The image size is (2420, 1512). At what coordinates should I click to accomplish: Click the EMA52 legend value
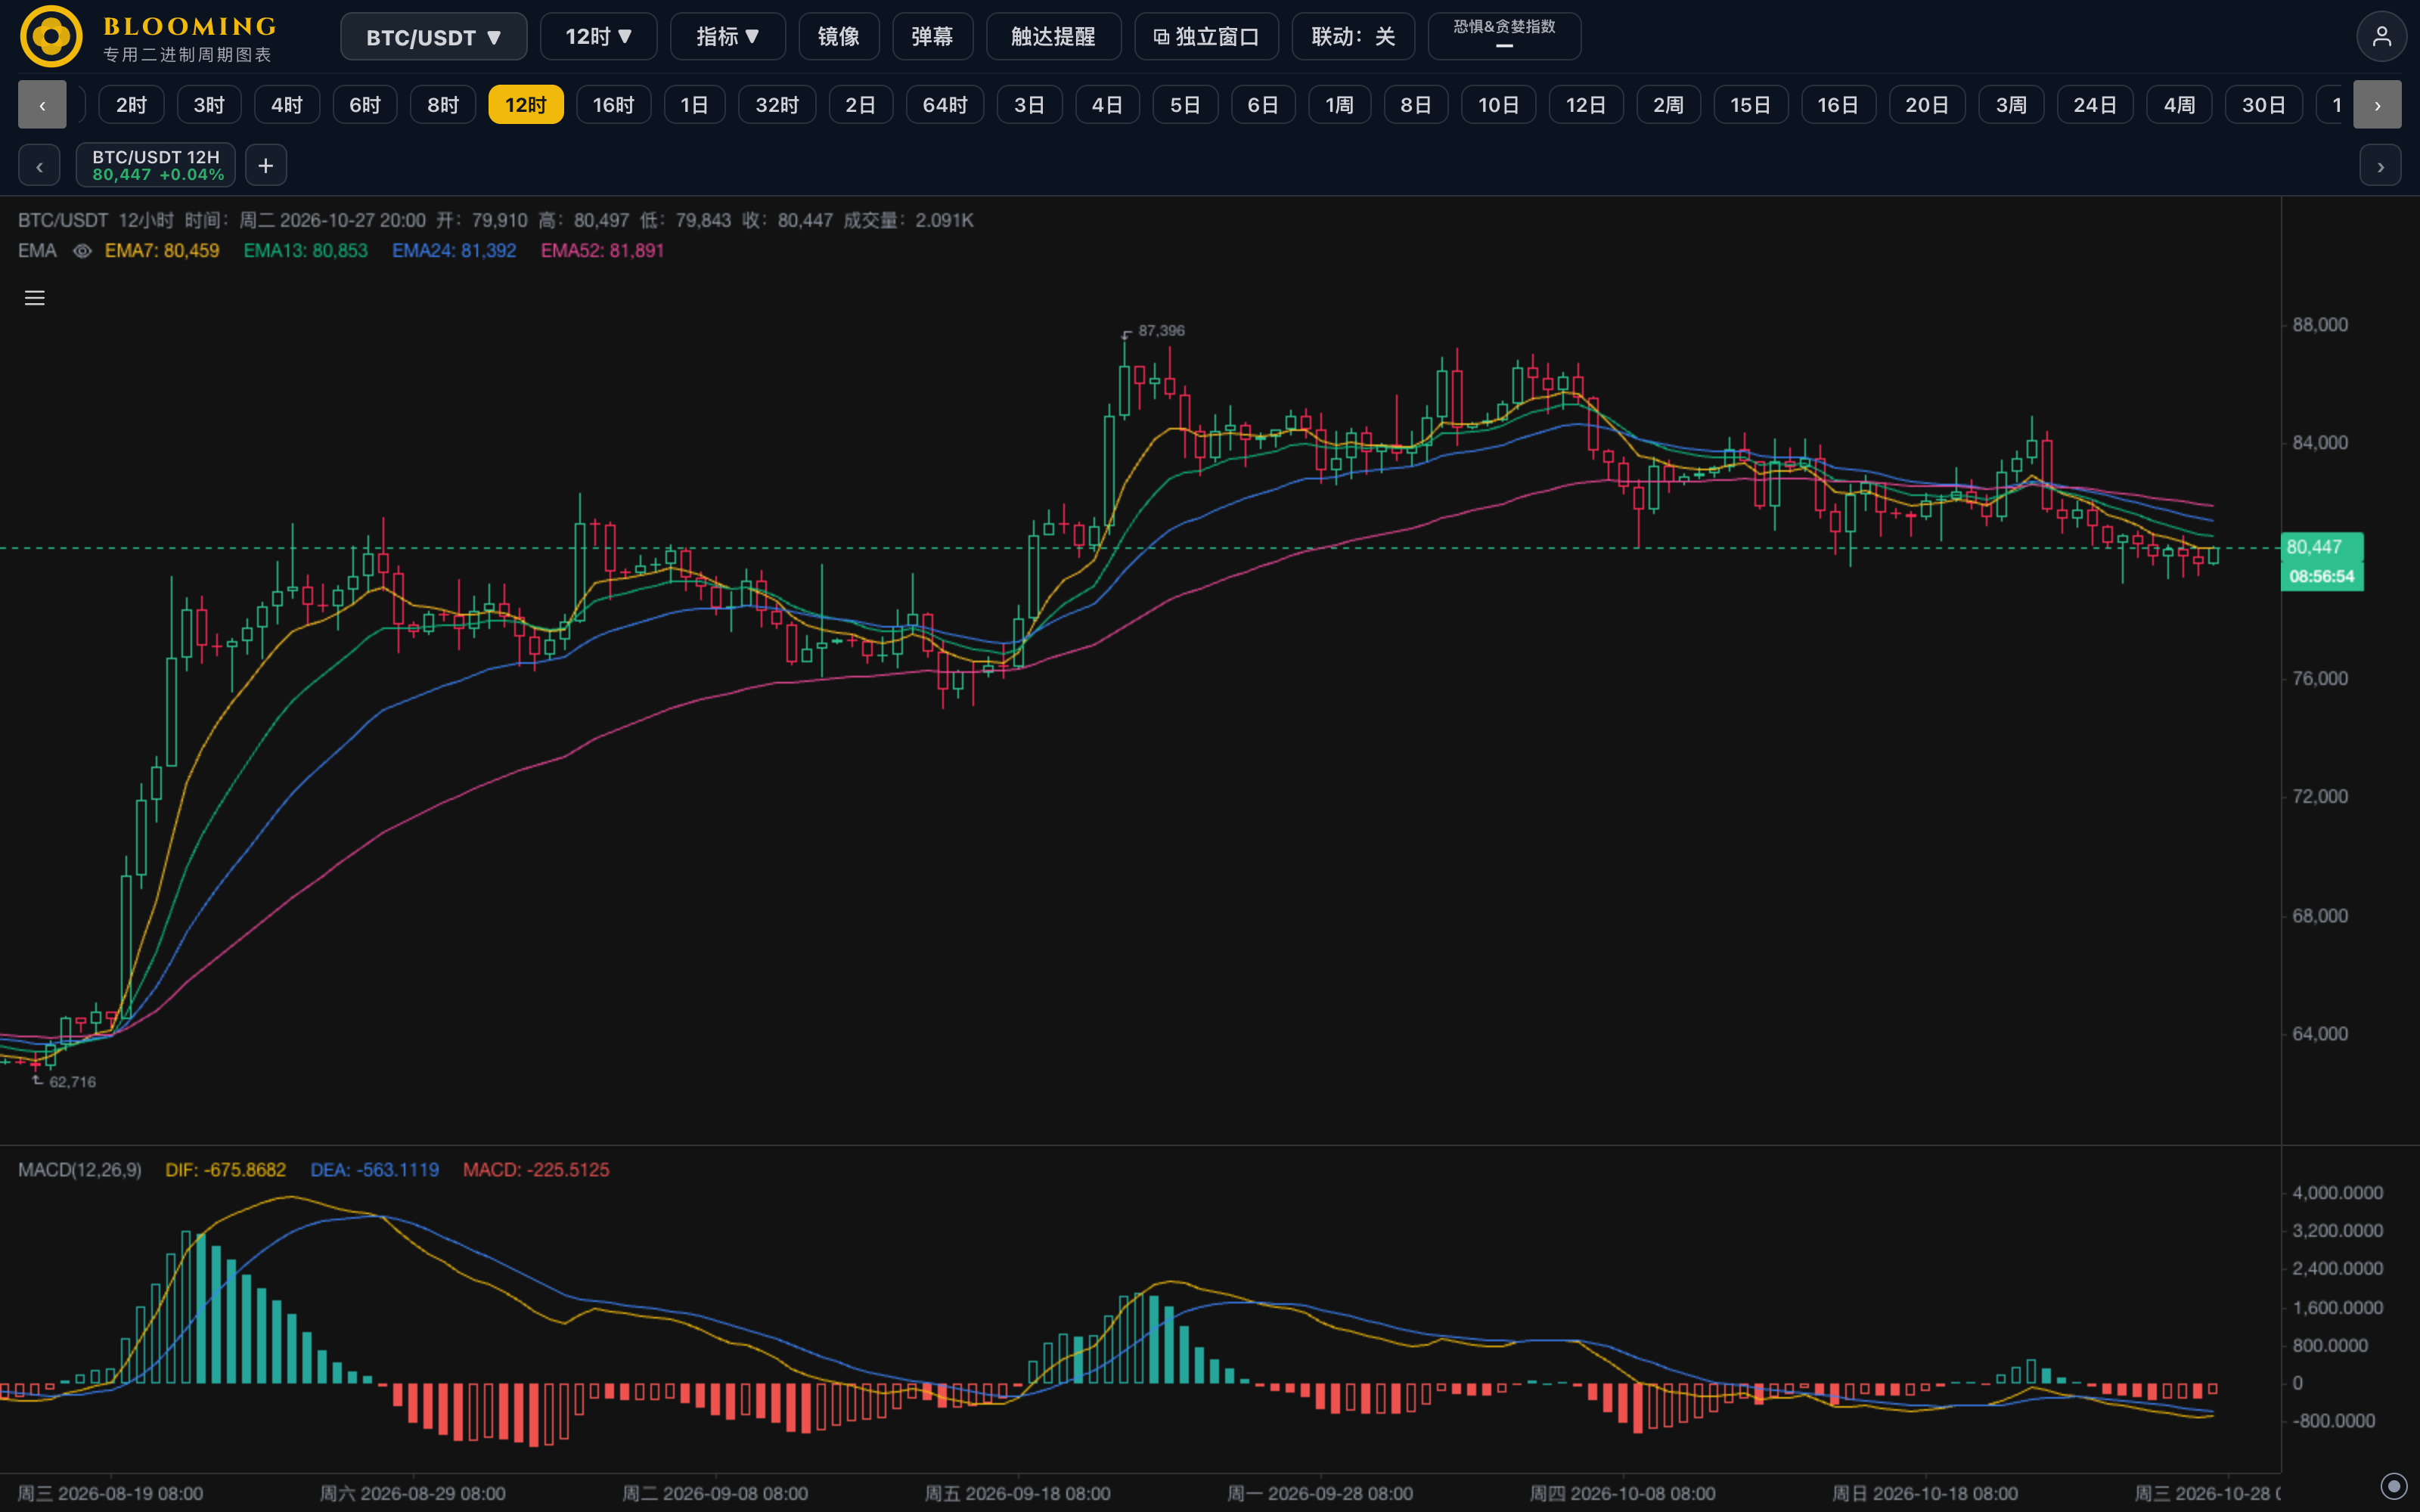coord(602,251)
